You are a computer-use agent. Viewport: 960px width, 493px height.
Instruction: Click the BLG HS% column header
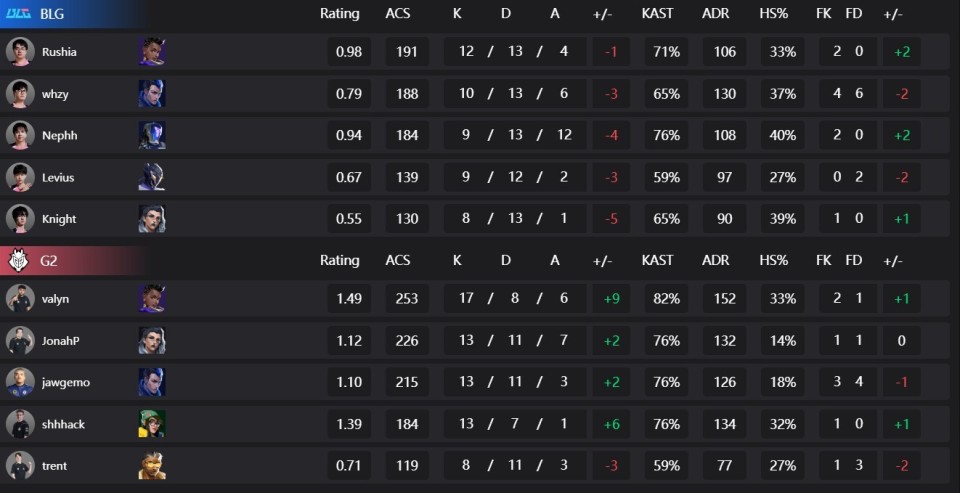point(774,13)
